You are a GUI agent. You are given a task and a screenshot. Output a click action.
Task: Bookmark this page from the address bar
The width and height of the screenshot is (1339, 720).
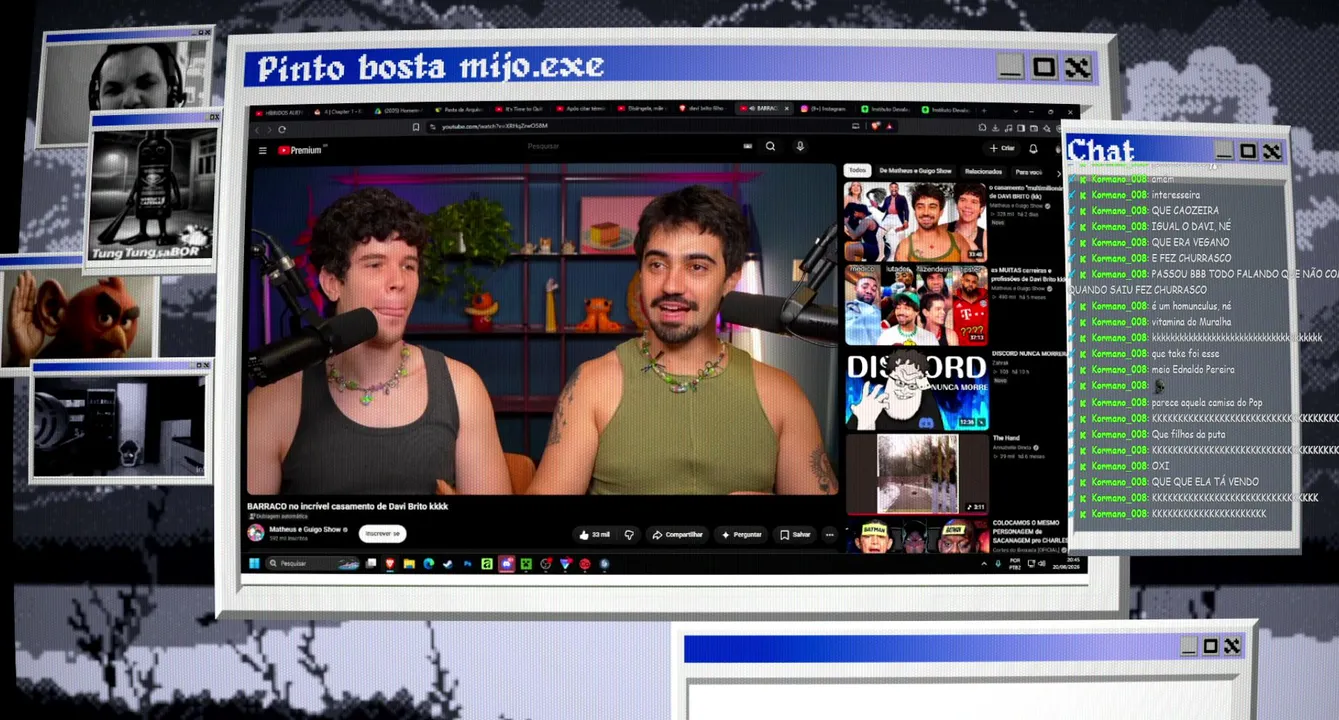(416, 127)
